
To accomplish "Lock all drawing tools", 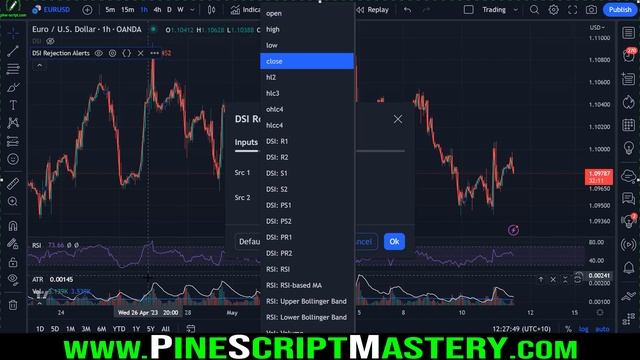I will coord(13,262).
